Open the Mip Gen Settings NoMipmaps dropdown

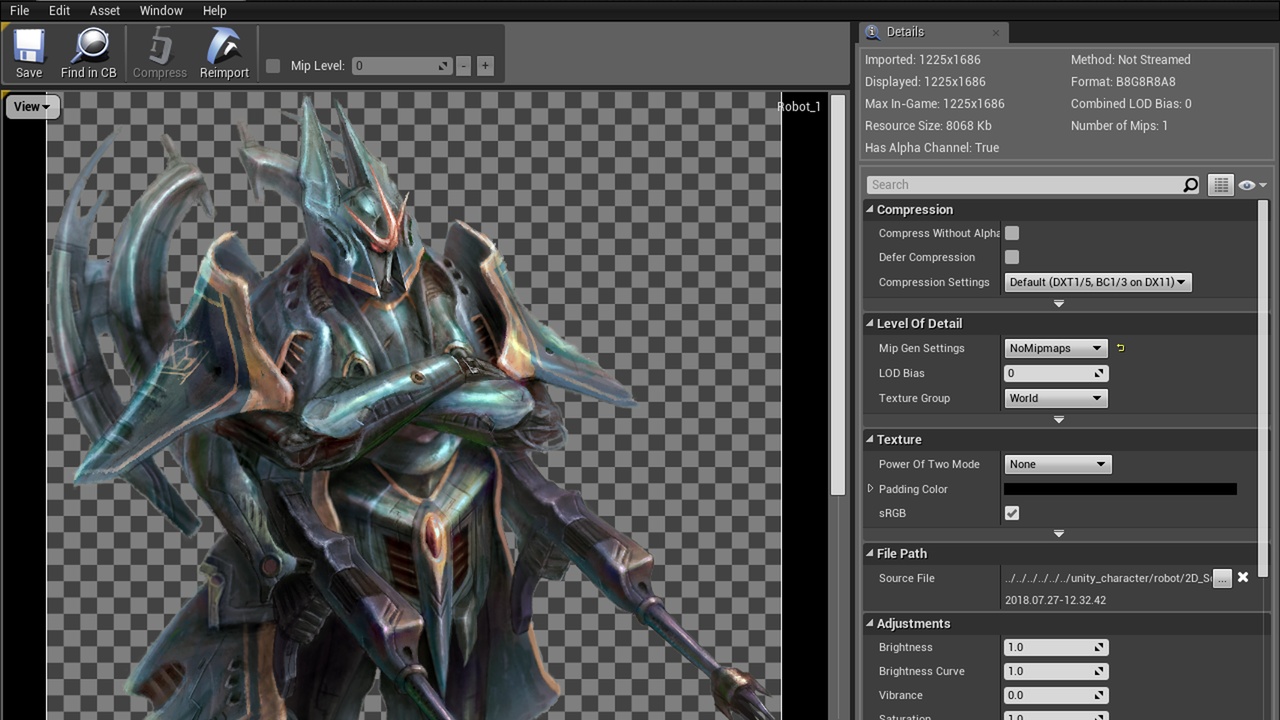pos(1055,348)
